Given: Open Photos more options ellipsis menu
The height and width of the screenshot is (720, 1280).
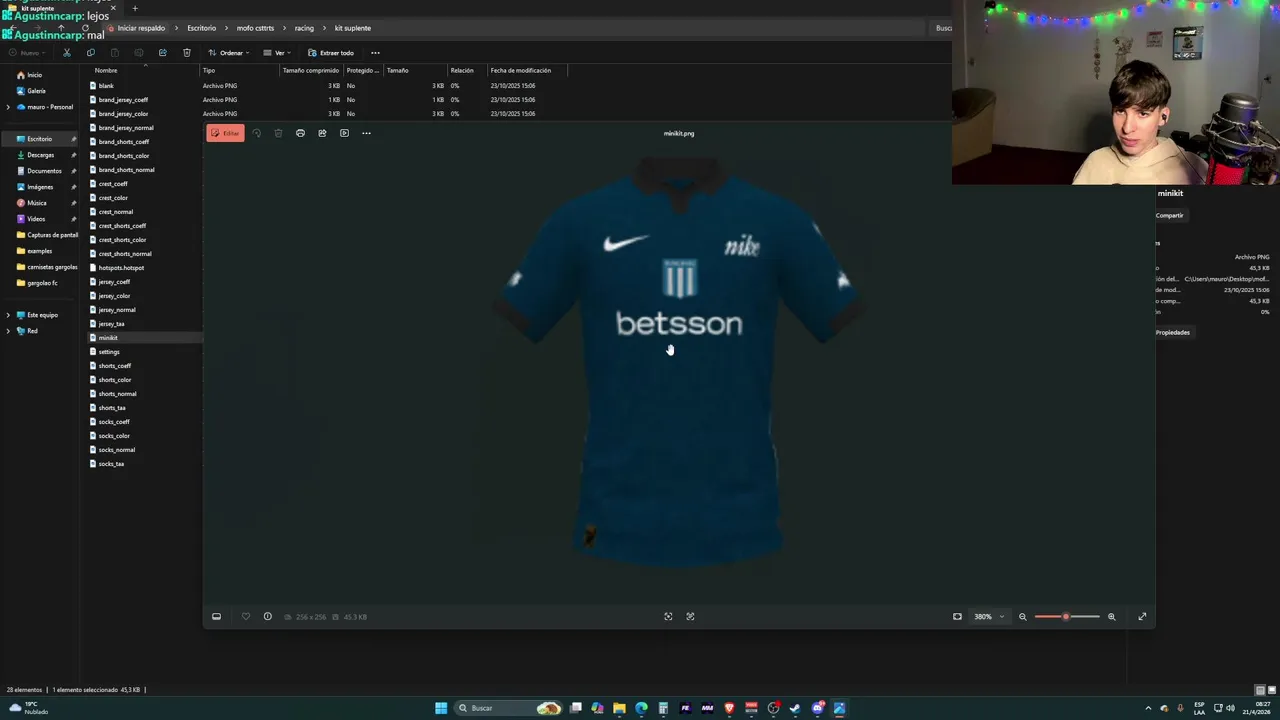Looking at the screenshot, I should (366, 133).
